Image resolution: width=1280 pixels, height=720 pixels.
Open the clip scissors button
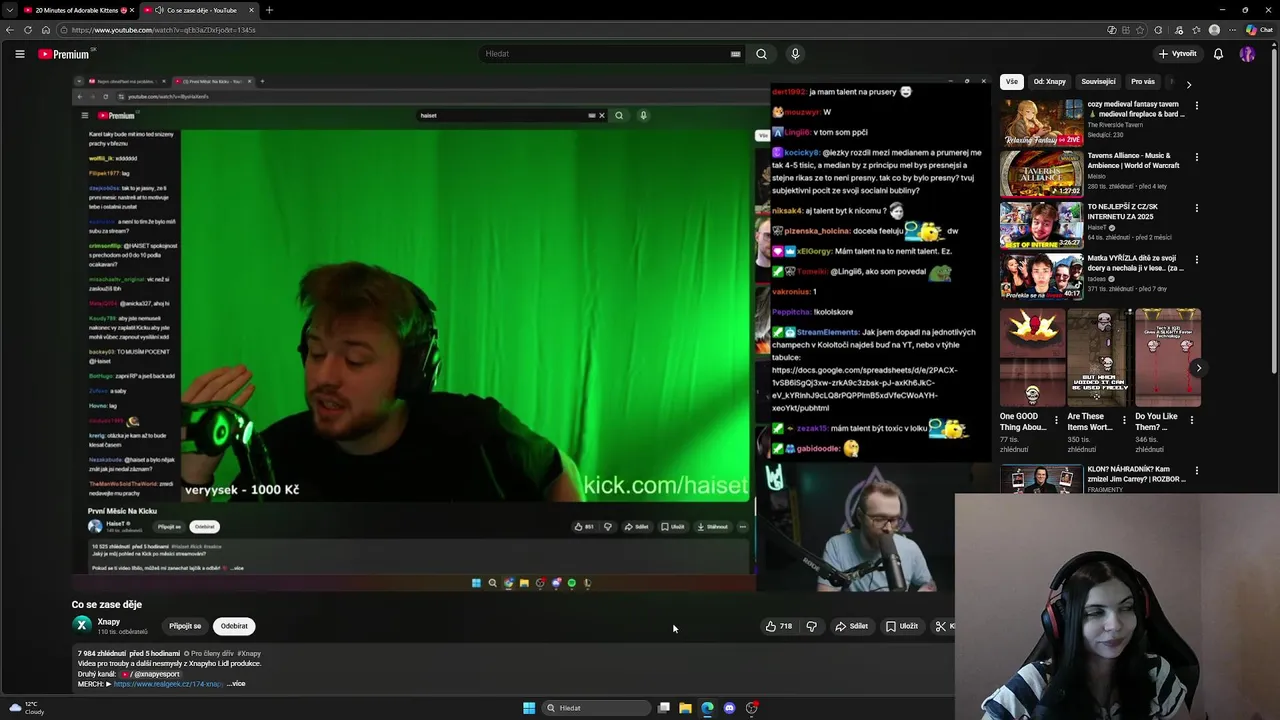point(943,626)
